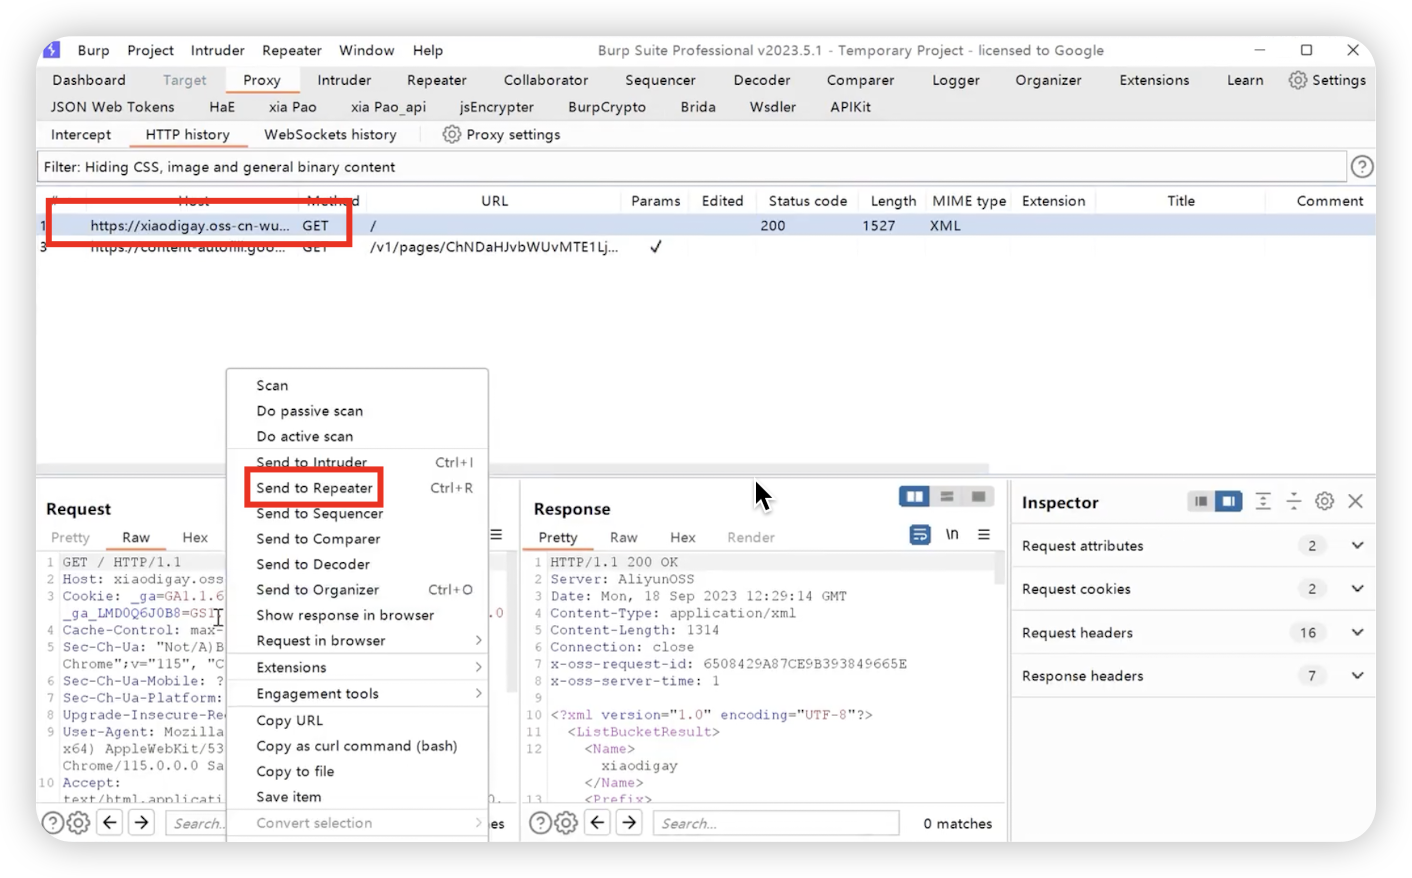This screenshot has width=1412, height=878.
Task: Toggle word wrap icon in Response panel
Action: (x=920, y=535)
